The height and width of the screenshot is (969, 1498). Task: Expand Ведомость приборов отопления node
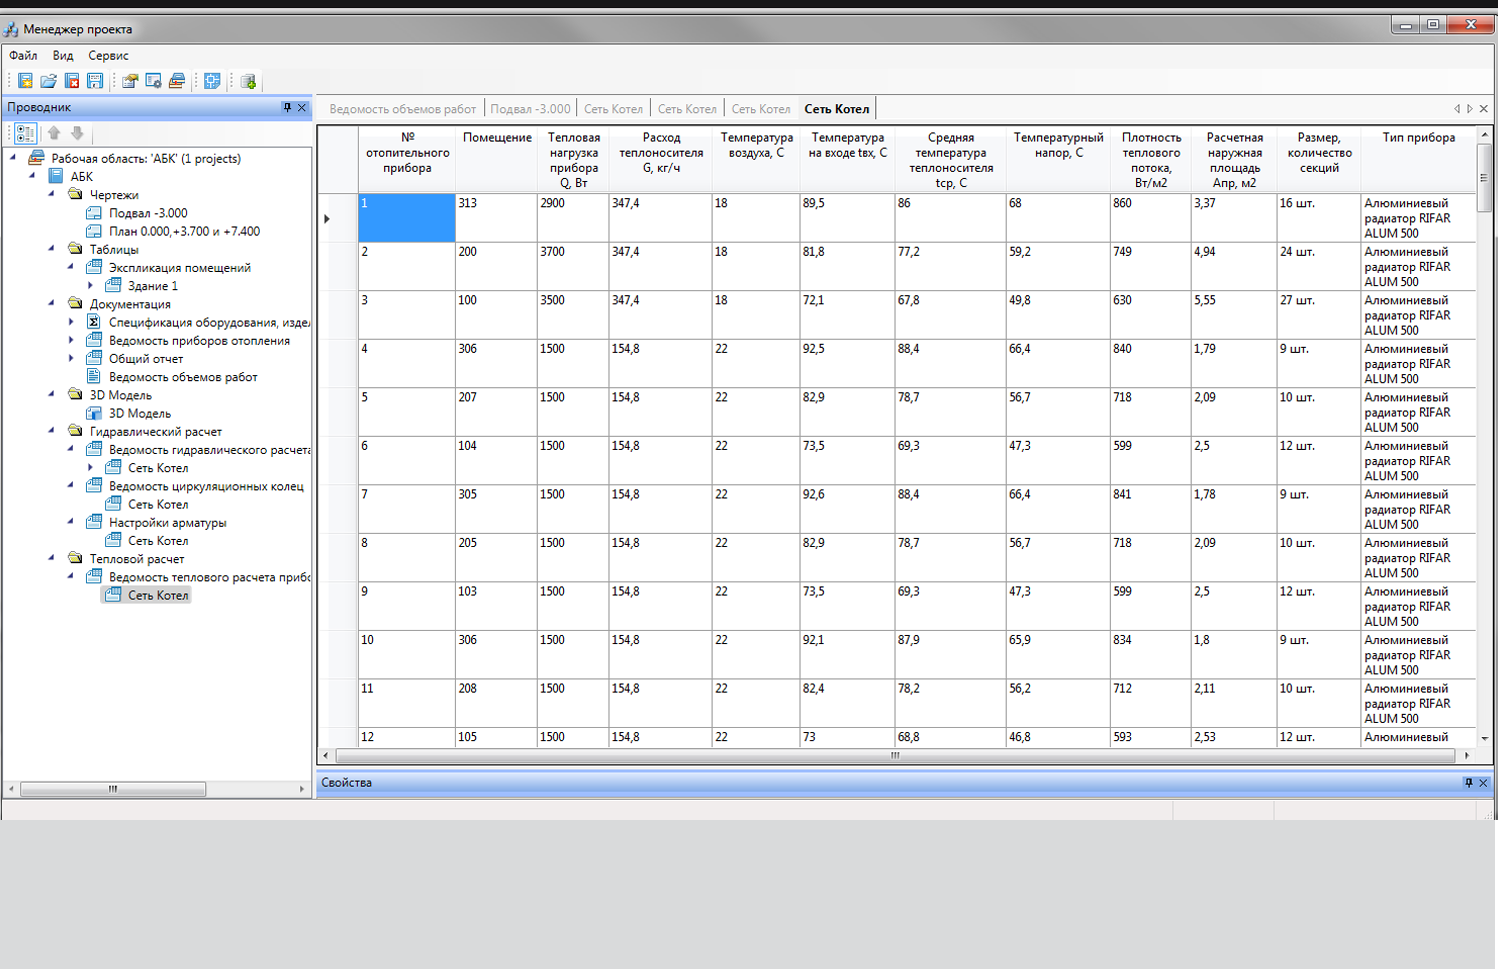[x=71, y=340]
